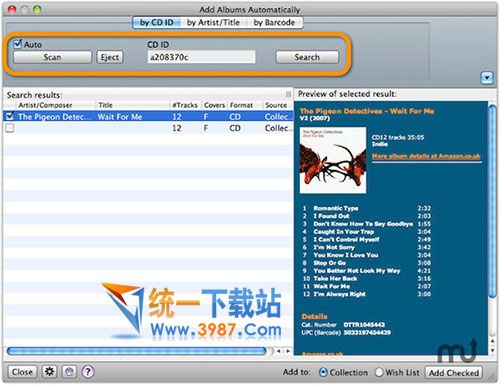Switch to the by Artist/Title tab
The image size is (500, 385).
(213, 22)
